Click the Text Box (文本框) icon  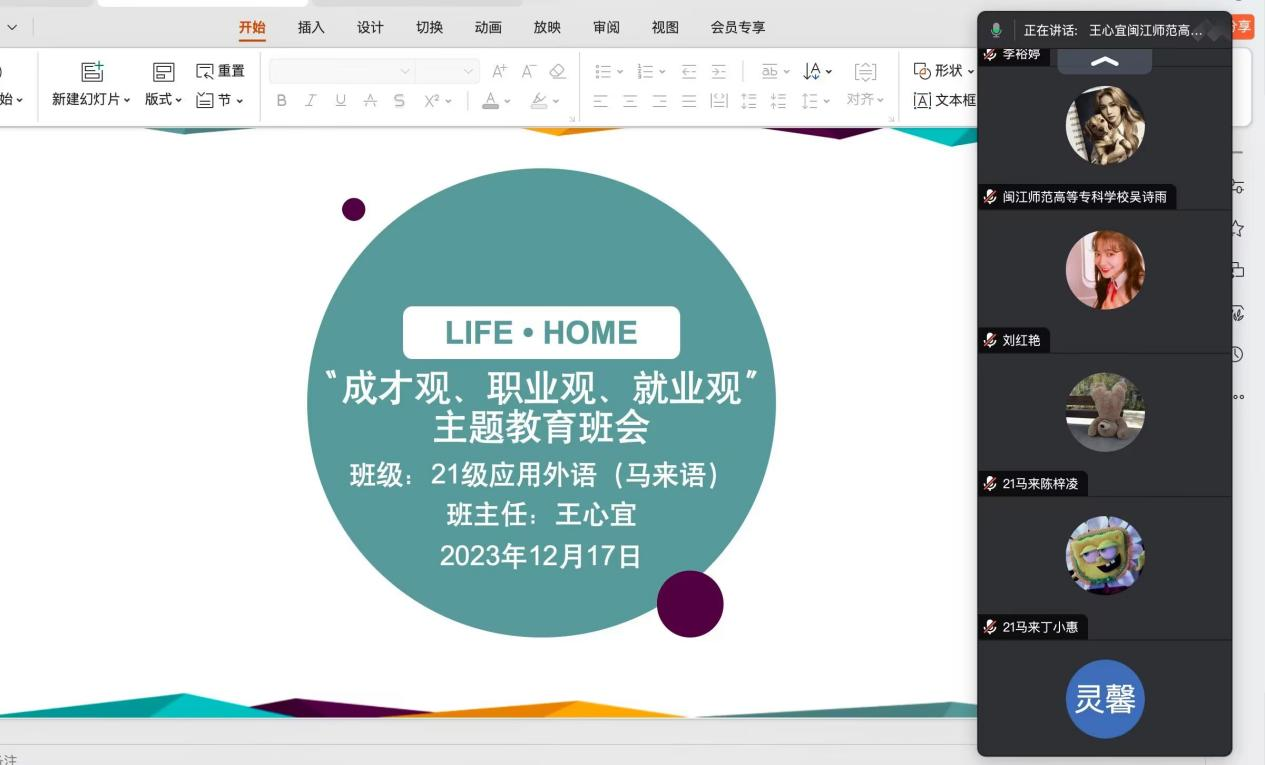point(922,100)
